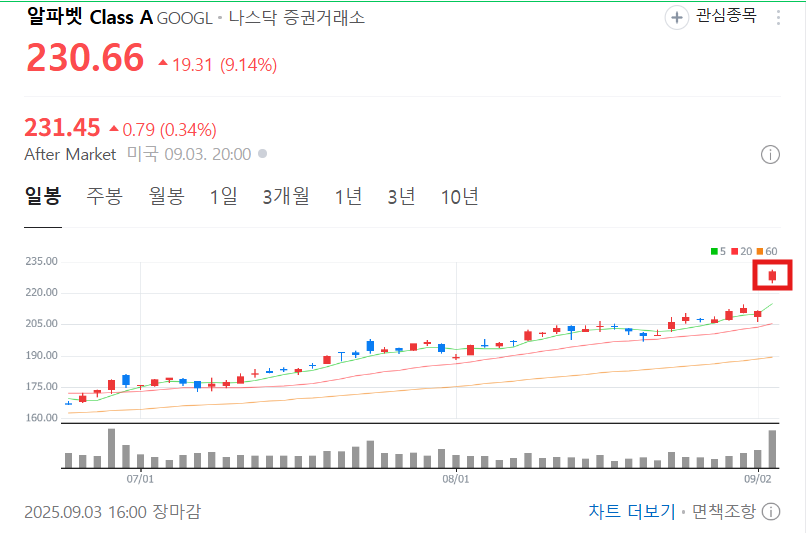Viewport: 806px width, 533px height.
Task: Click the red 20-day average legend swatch
Action: click(x=735, y=251)
